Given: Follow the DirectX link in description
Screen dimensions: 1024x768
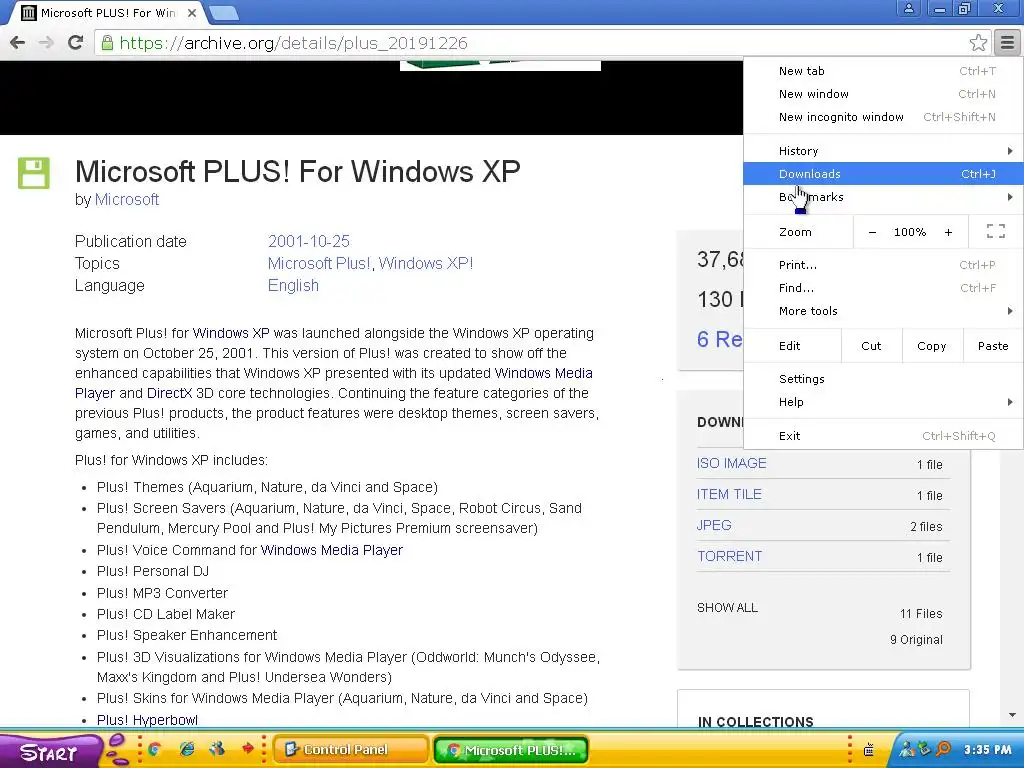Looking at the screenshot, I should pos(169,393).
